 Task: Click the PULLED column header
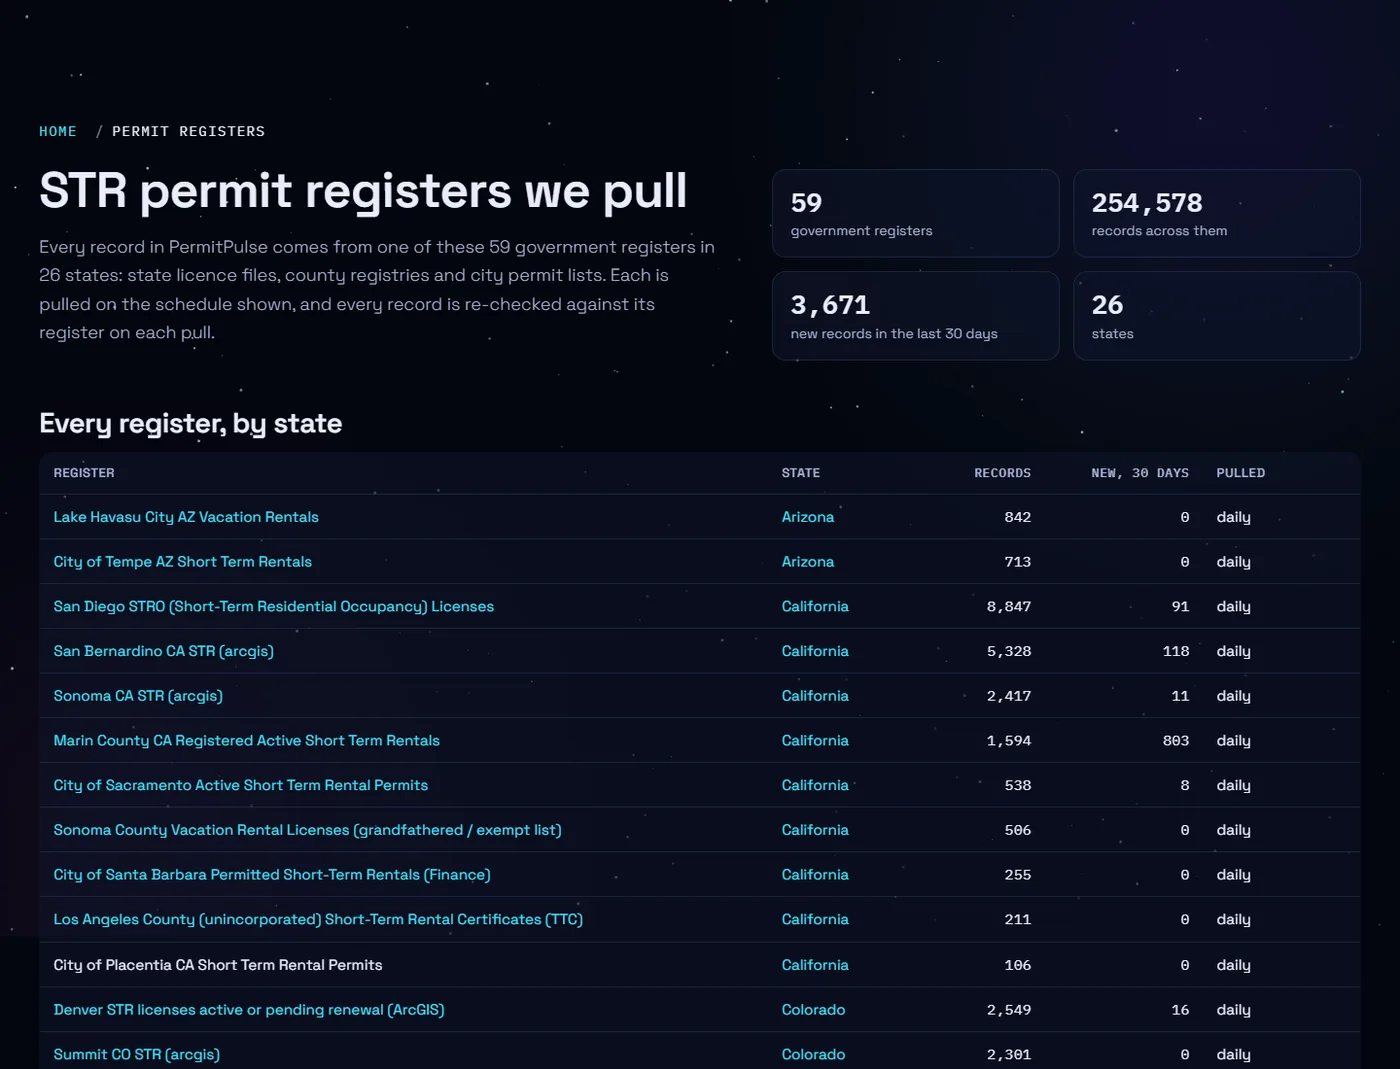click(1241, 473)
